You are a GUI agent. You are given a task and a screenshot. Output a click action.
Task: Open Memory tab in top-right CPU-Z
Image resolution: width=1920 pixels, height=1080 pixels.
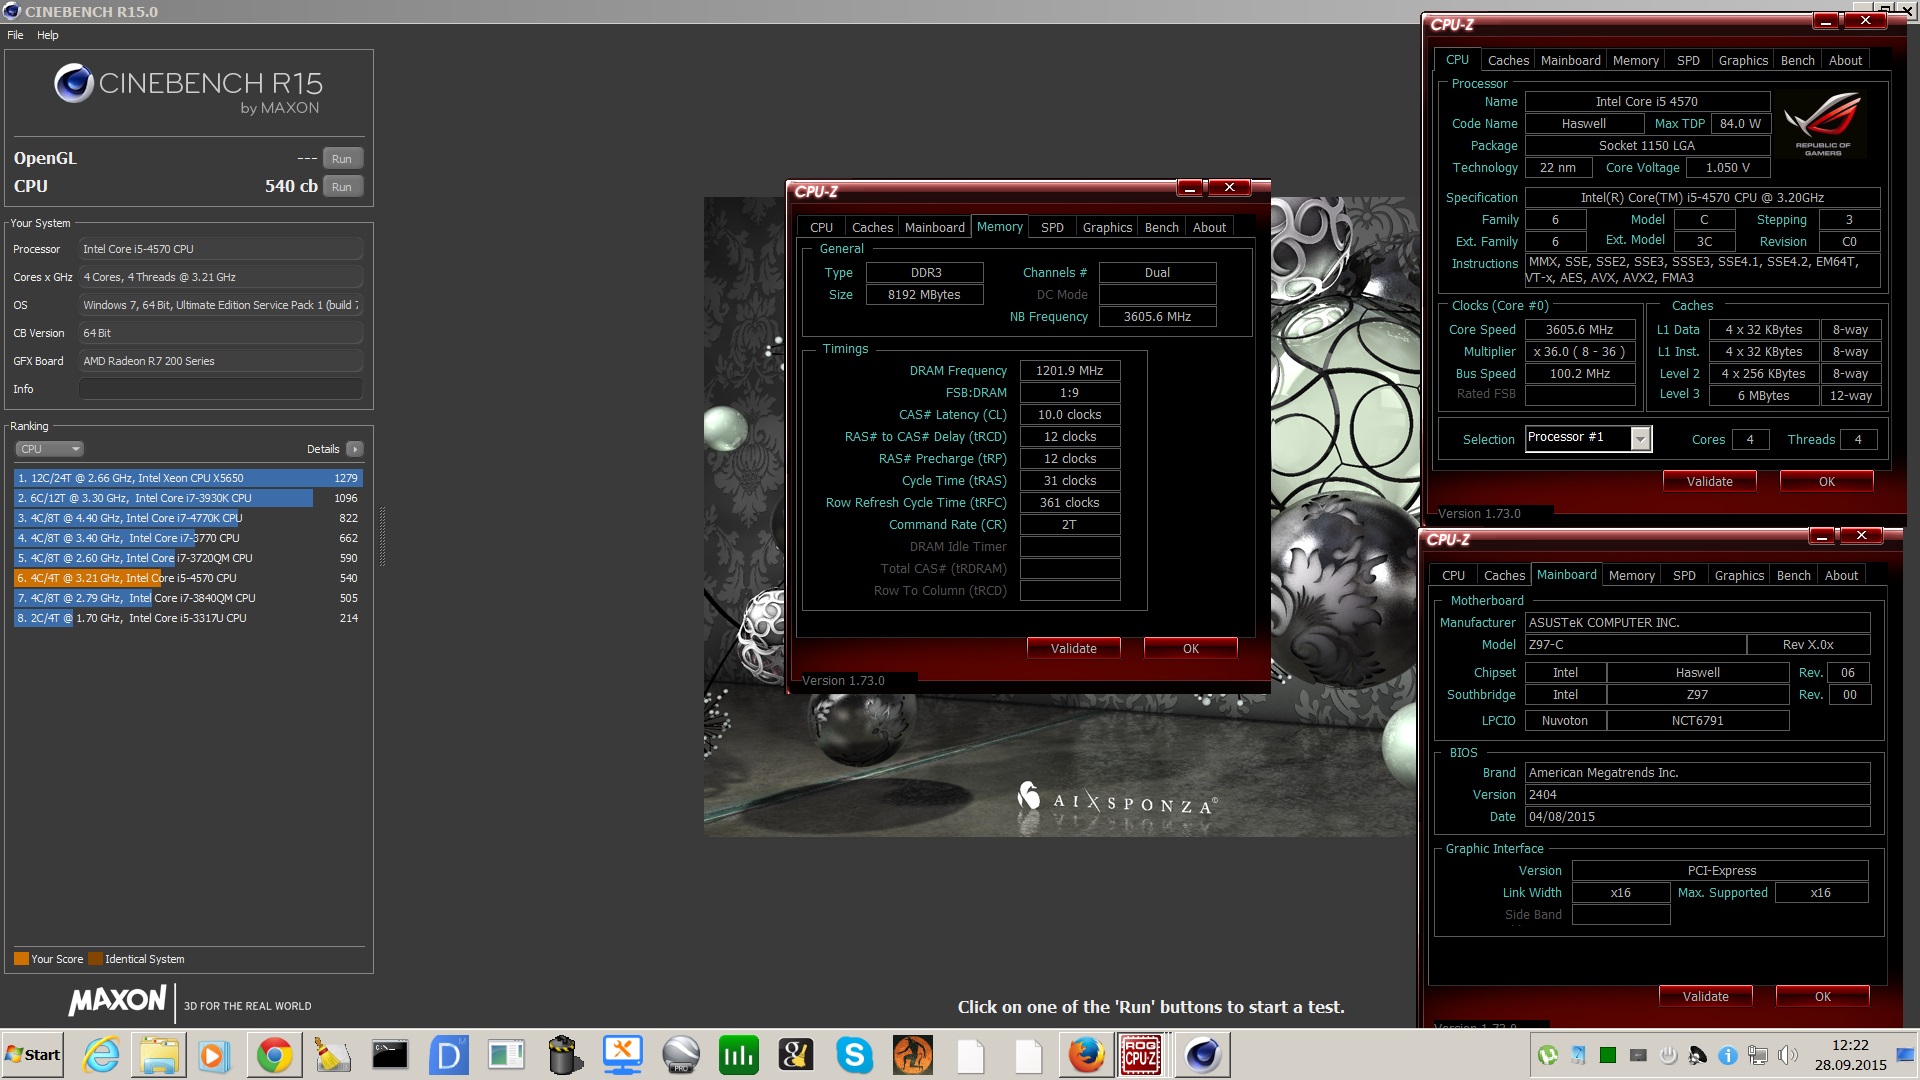click(x=1635, y=61)
